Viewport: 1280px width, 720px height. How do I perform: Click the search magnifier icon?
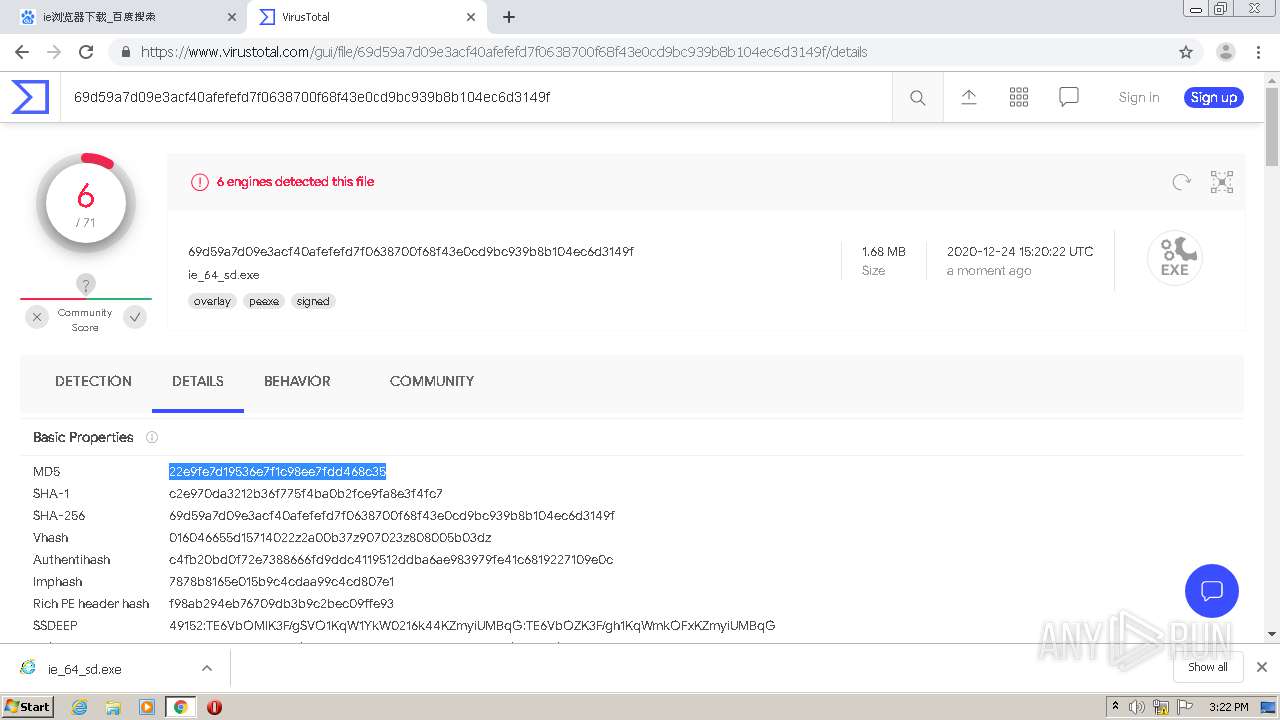tap(917, 97)
